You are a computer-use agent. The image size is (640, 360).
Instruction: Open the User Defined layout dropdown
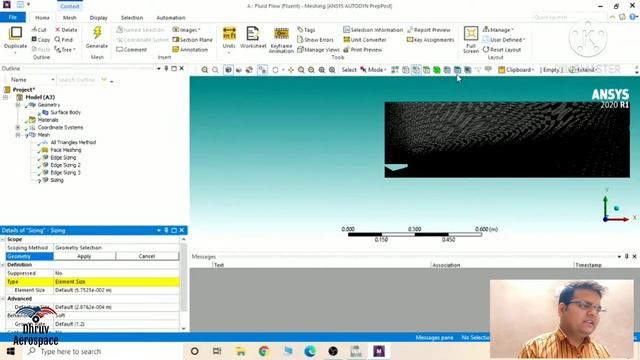tap(504, 40)
